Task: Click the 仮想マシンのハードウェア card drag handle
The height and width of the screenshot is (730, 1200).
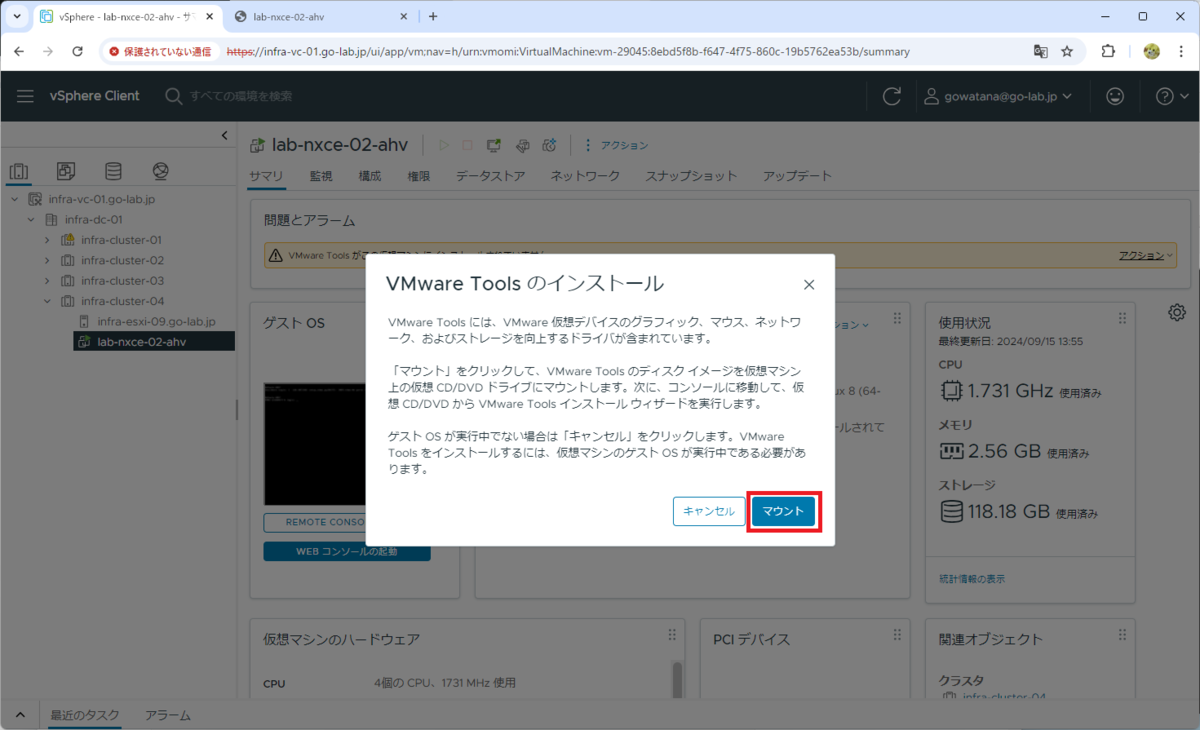Action: pyautogui.click(x=672, y=634)
